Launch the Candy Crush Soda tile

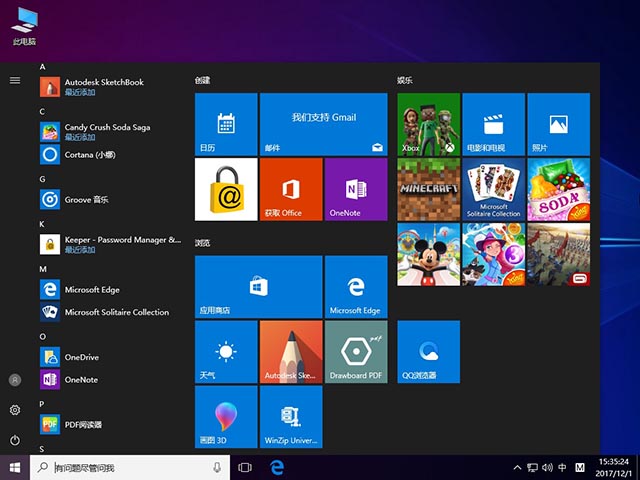point(558,189)
